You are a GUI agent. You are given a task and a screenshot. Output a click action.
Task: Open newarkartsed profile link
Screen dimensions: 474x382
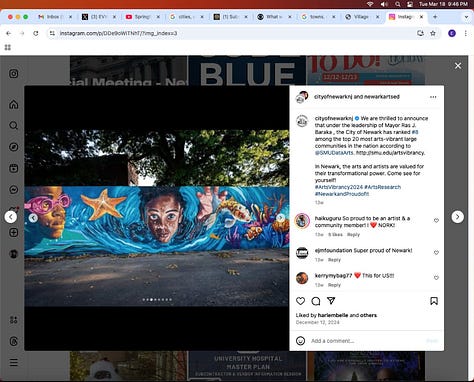382,97
